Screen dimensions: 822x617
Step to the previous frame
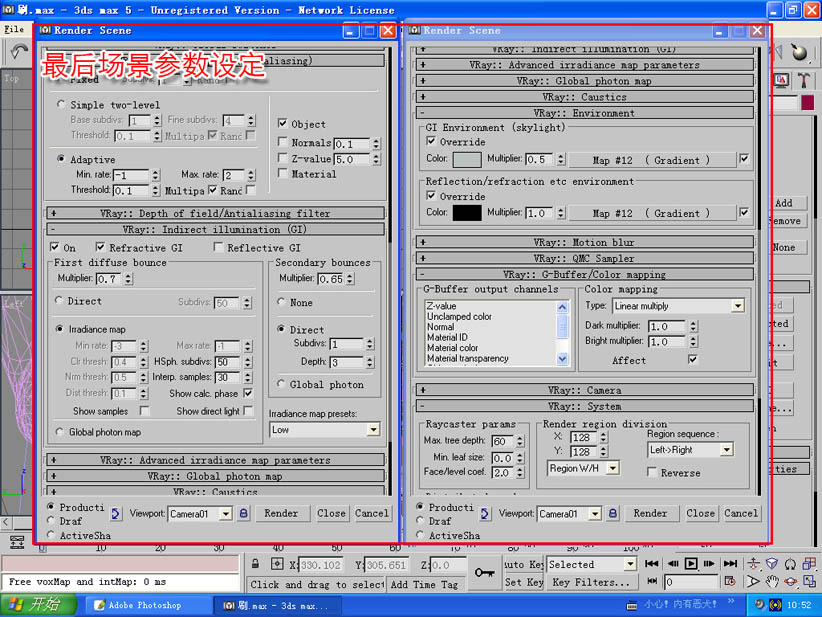tap(673, 564)
